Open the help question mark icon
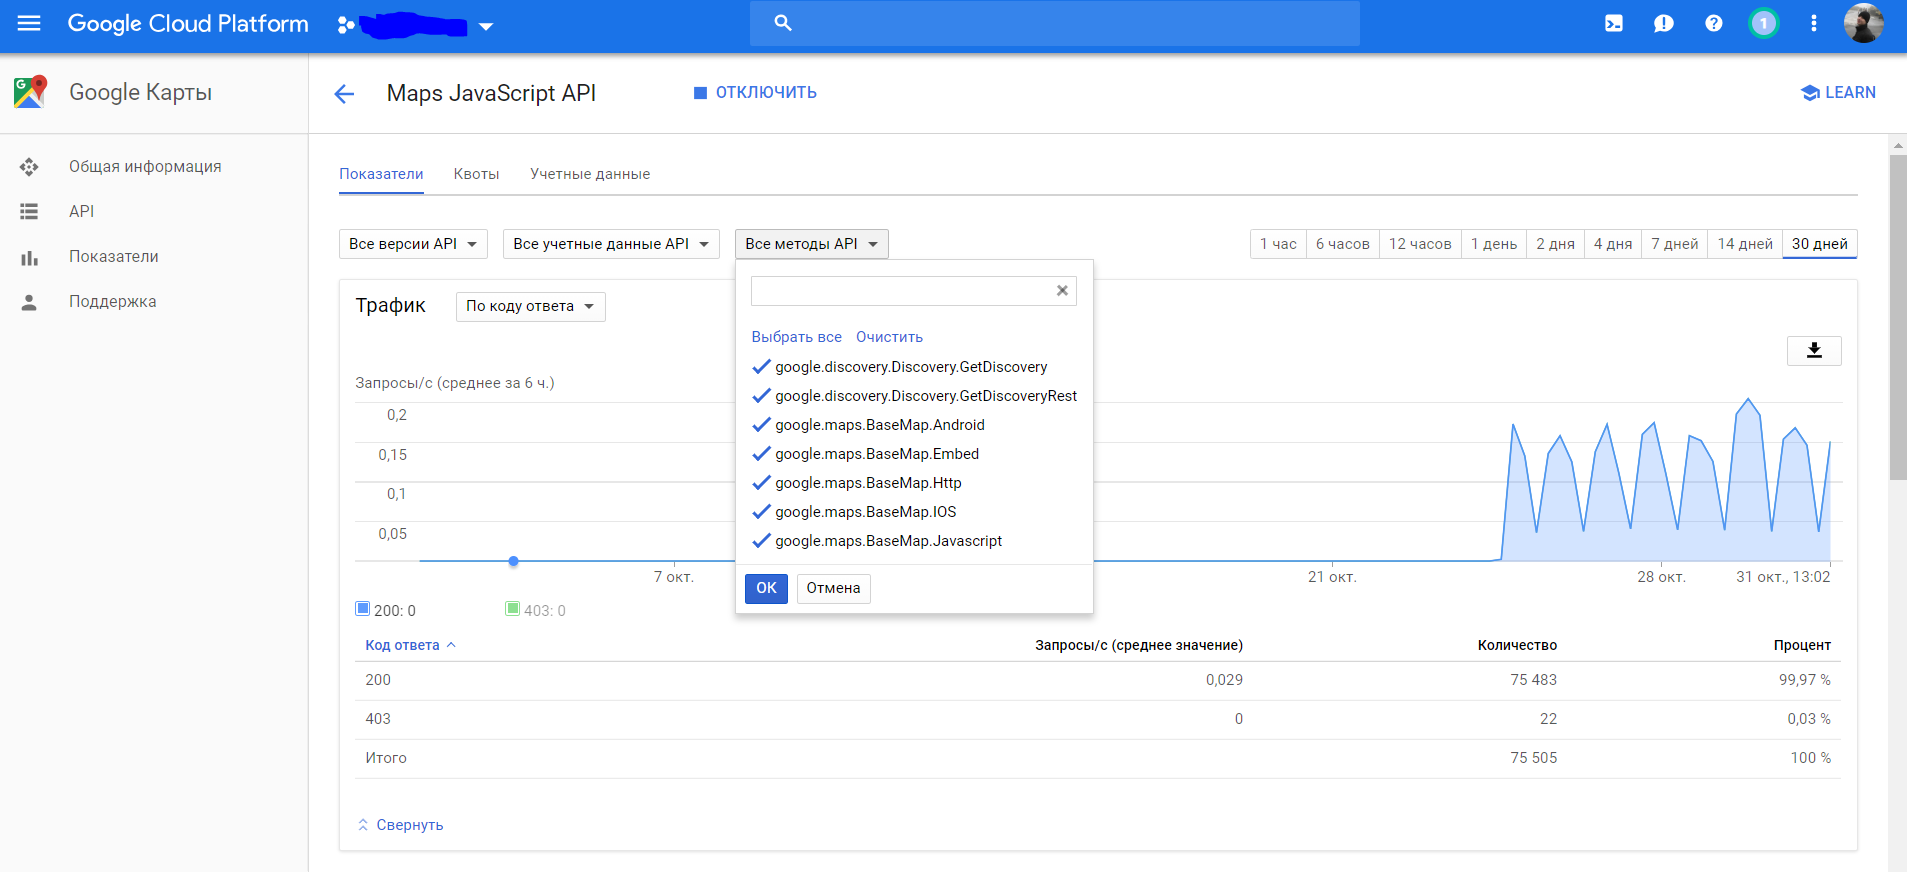Viewport: 1907px width, 872px height. pos(1714,23)
